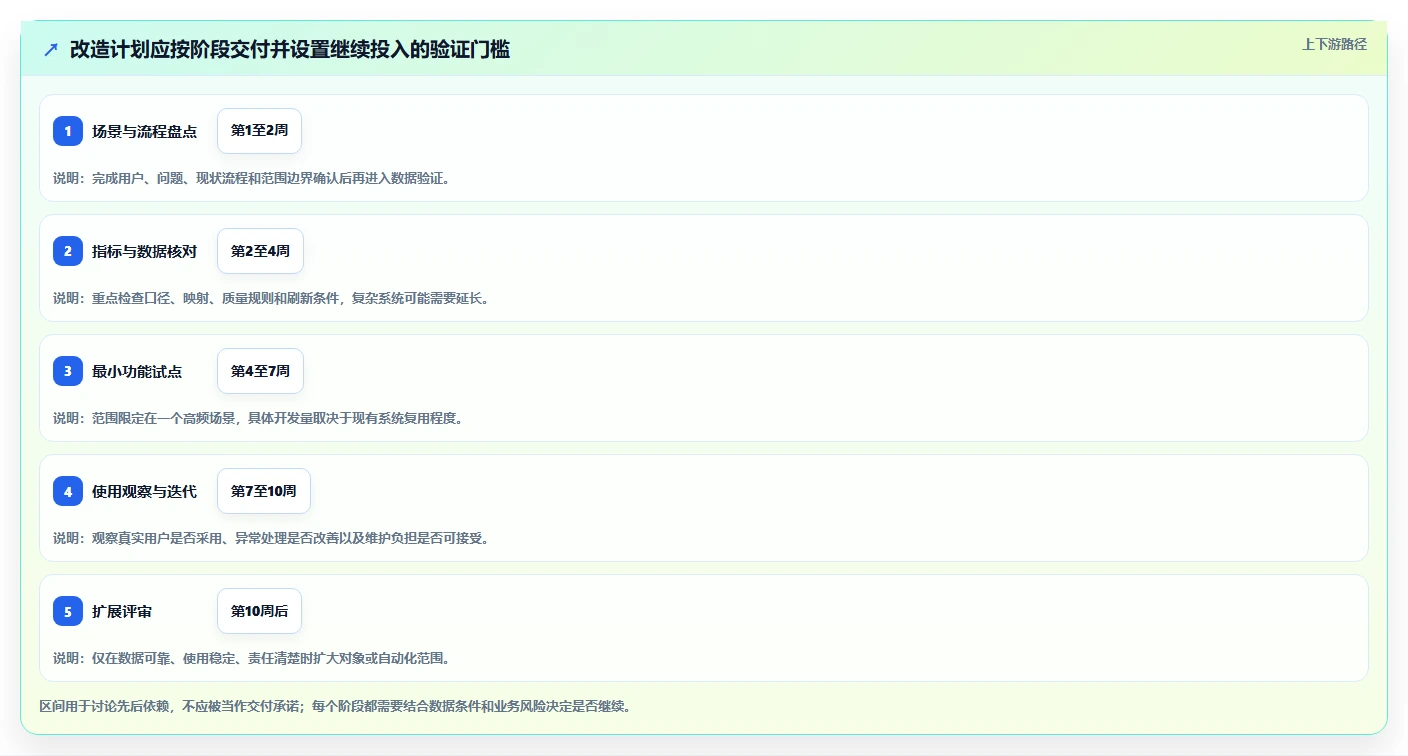
Task: Click the footer note starting 区间用于讨论先后依赖
Action: click(x=335, y=706)
